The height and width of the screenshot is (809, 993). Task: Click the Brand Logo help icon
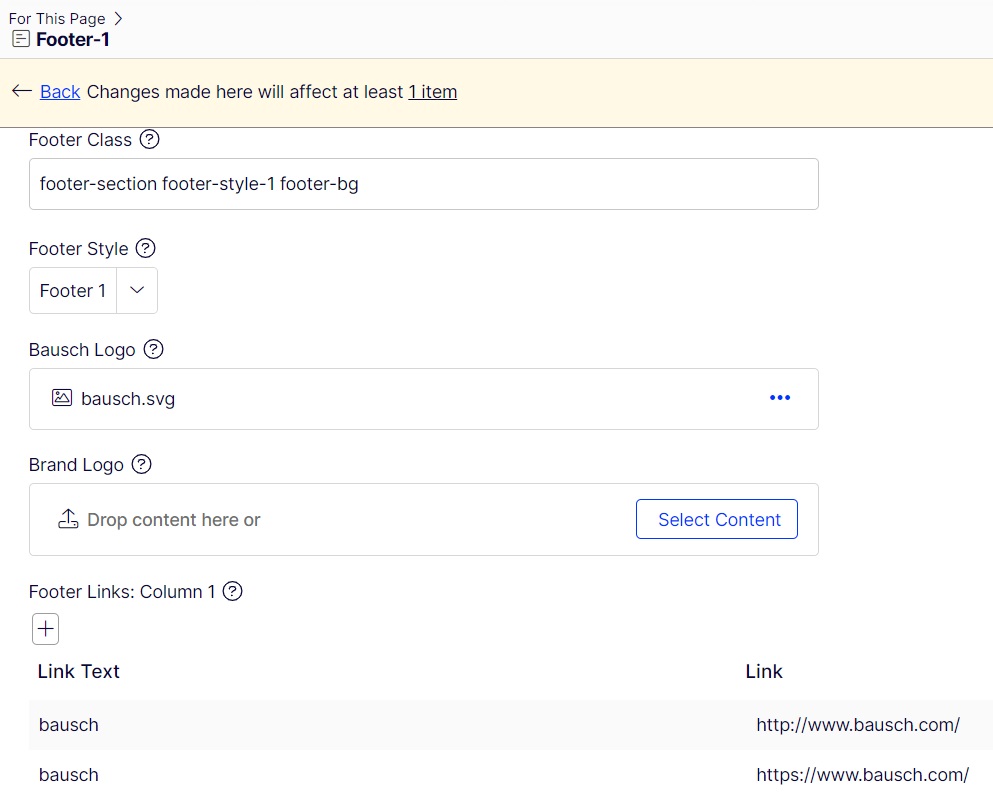pyautogui.click(x=142, y=464)
